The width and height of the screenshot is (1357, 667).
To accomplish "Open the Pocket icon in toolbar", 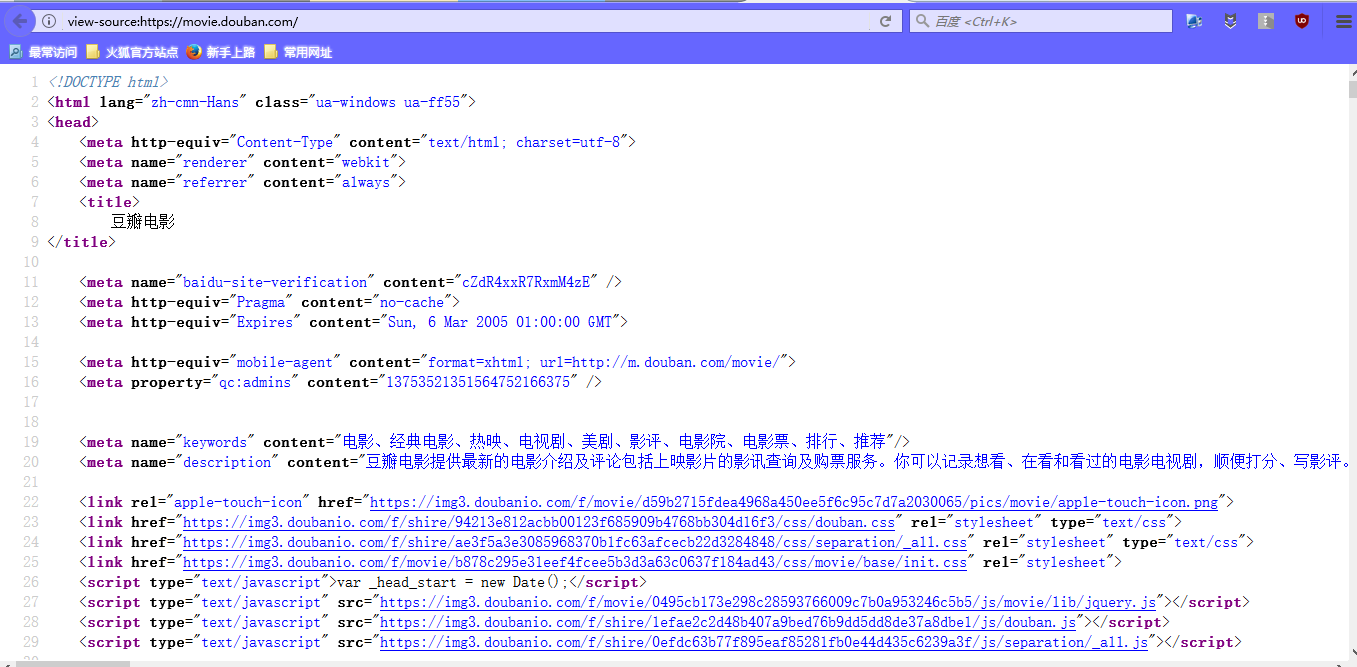I will [1231, 21].
